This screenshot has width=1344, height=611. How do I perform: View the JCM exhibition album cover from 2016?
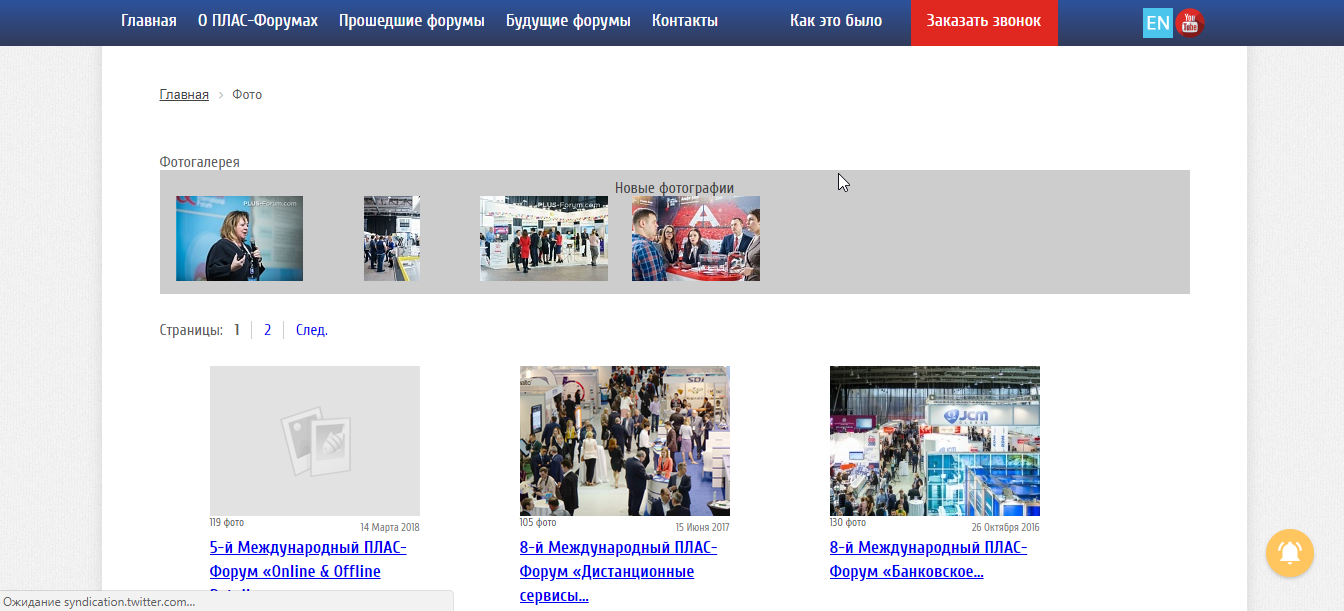pyautogui.click(x=934, y=441)
